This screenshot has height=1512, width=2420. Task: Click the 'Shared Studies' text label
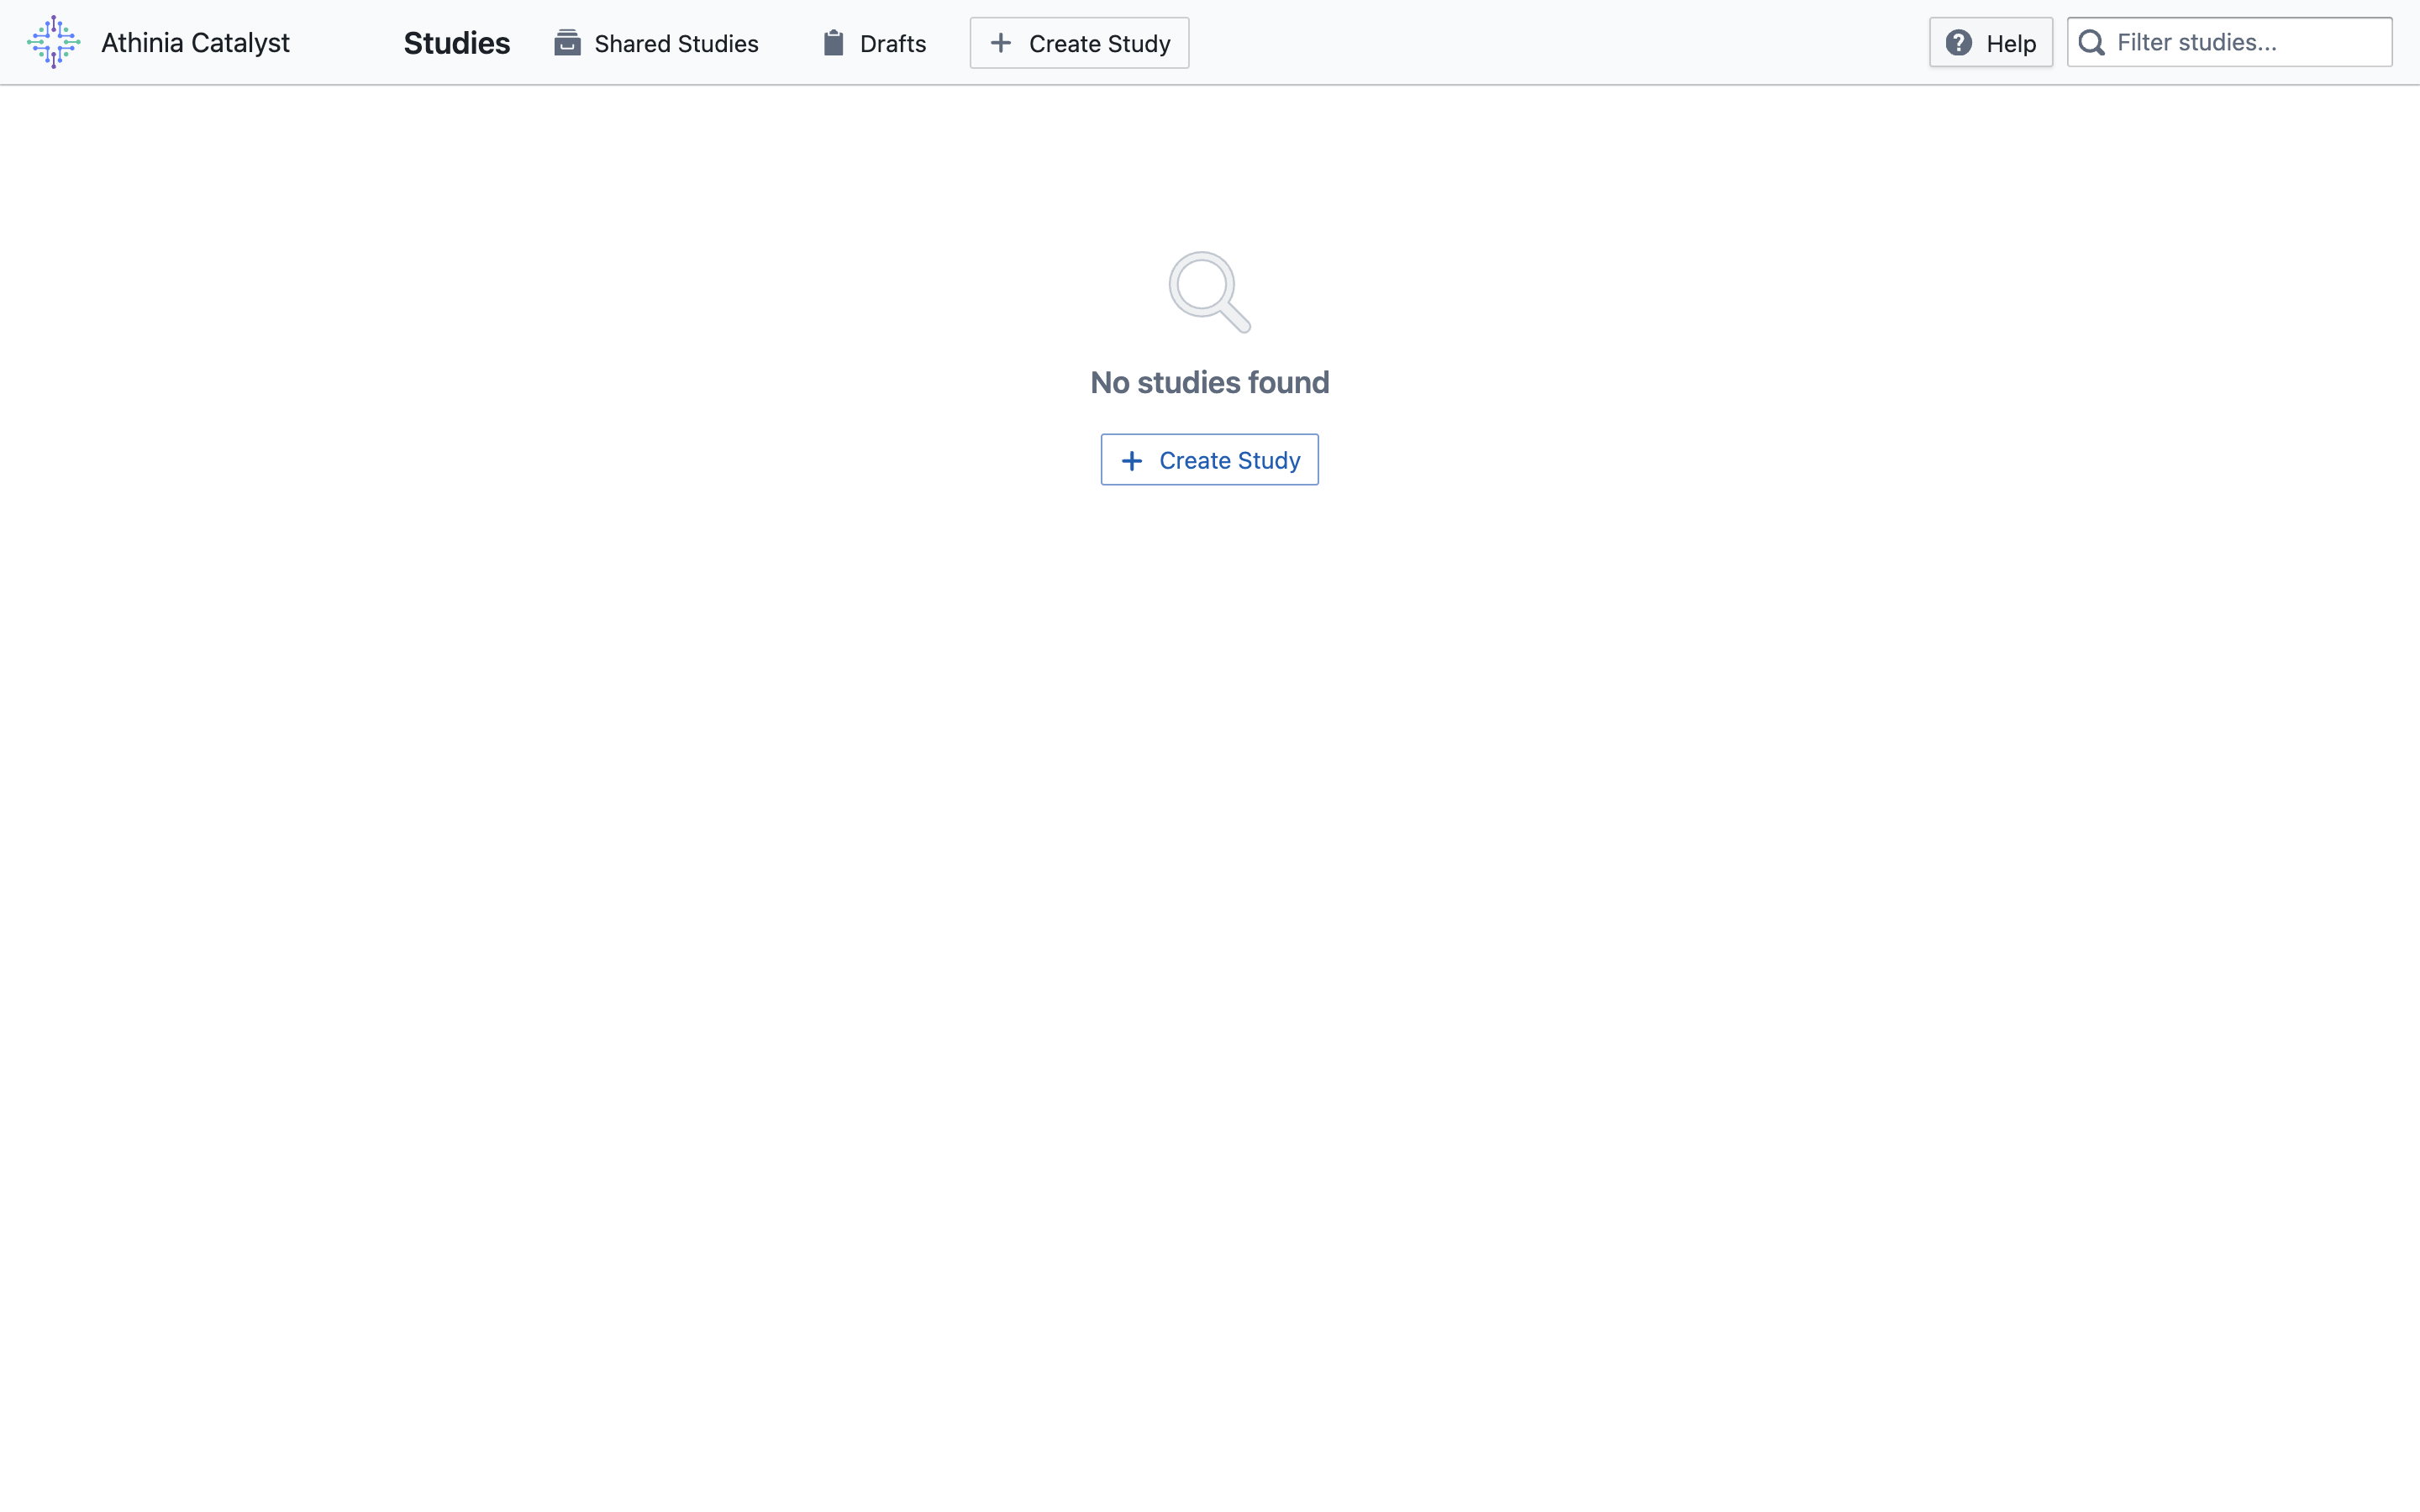click(676, 43)
